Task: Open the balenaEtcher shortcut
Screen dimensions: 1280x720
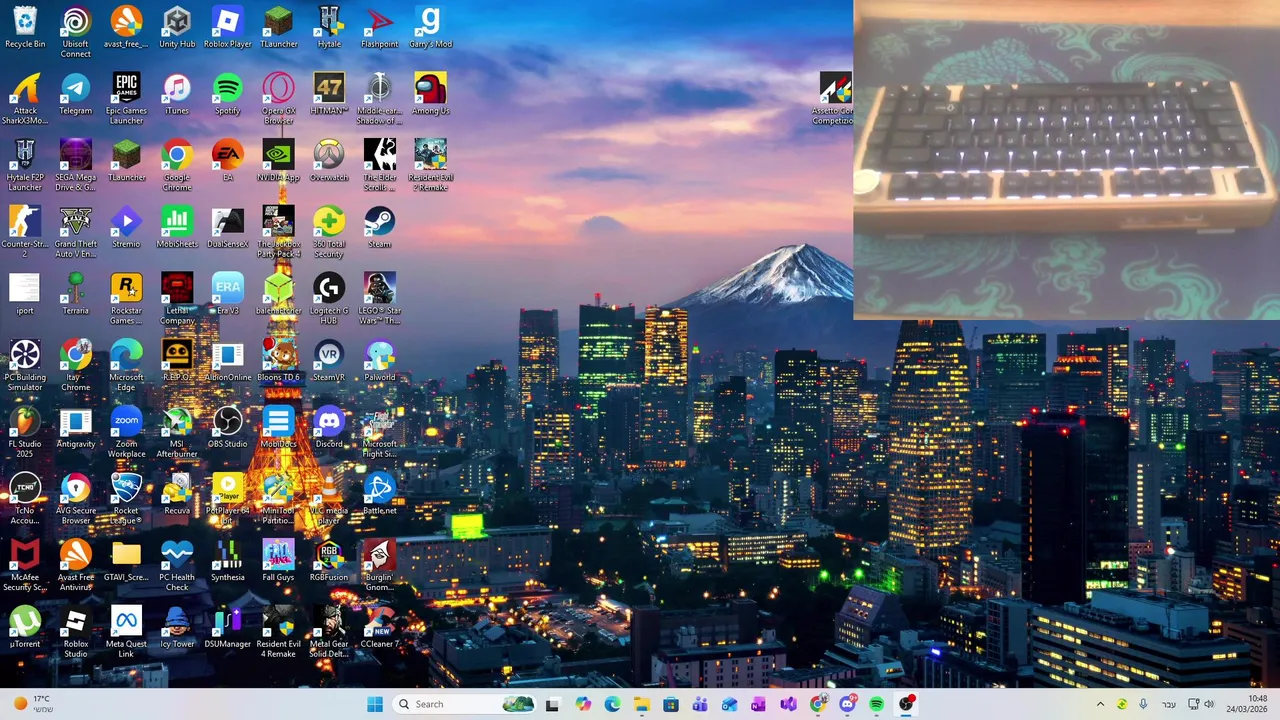Action: point(278,294)
